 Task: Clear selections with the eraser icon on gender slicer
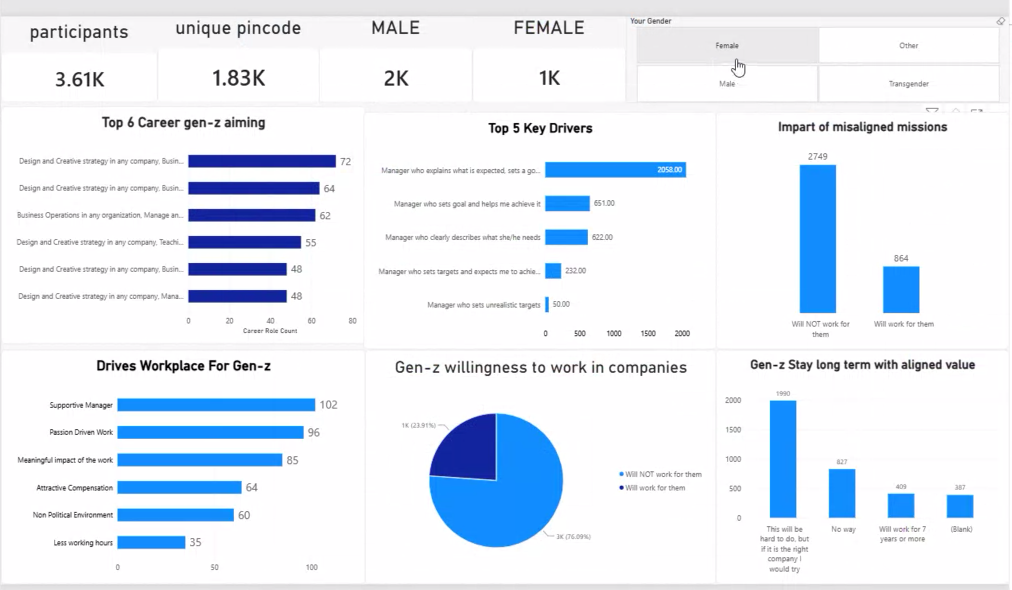coord(1000,21)
